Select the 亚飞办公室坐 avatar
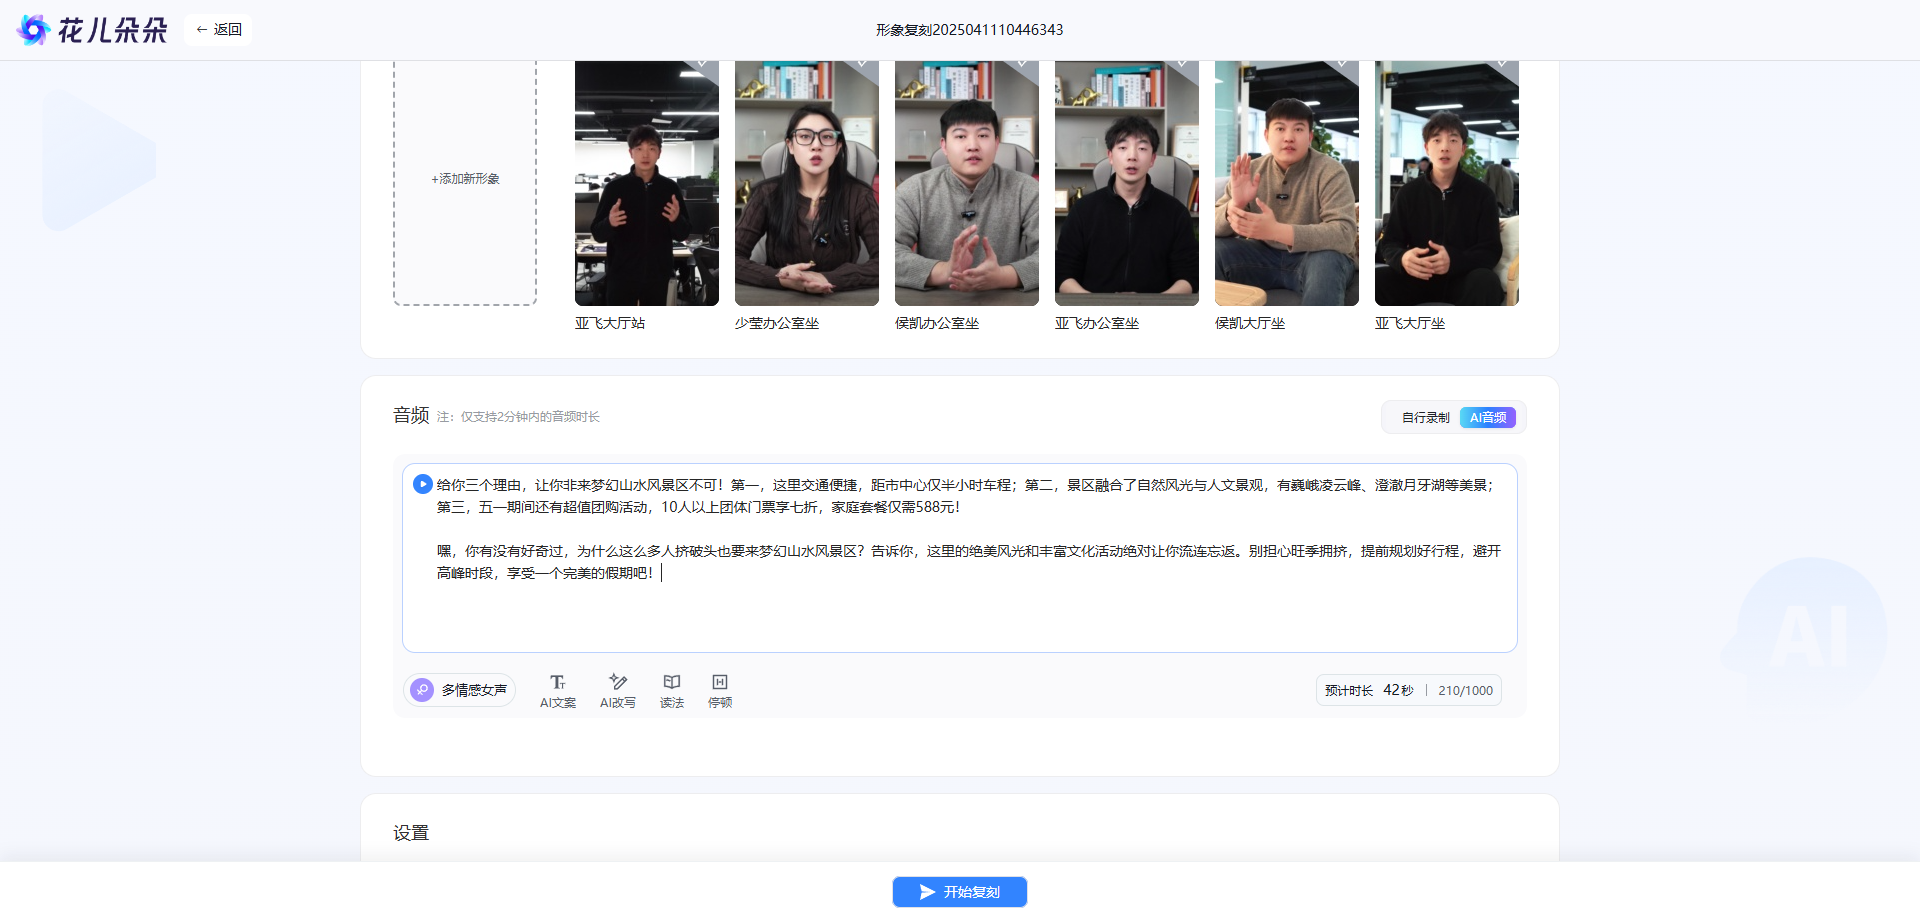The height and width of the screenshot is (921, 1920). (x=1126, y=183)
